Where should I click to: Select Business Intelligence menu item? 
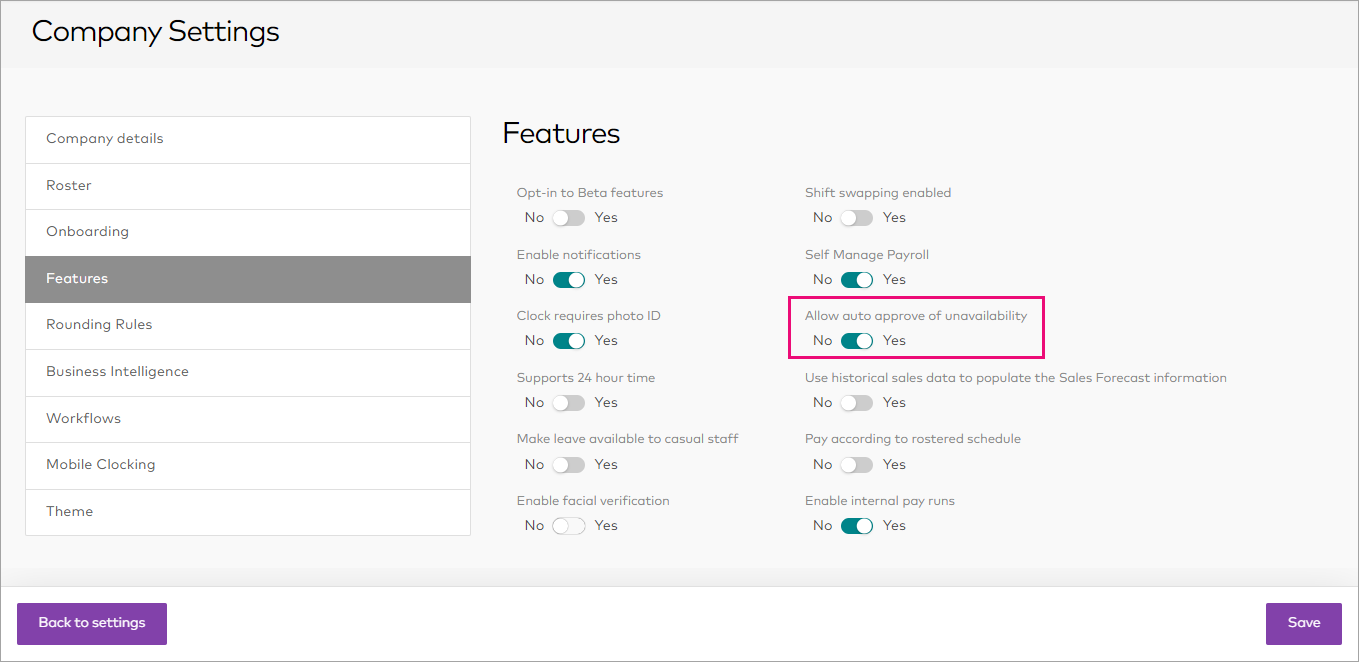coord(247,372)
